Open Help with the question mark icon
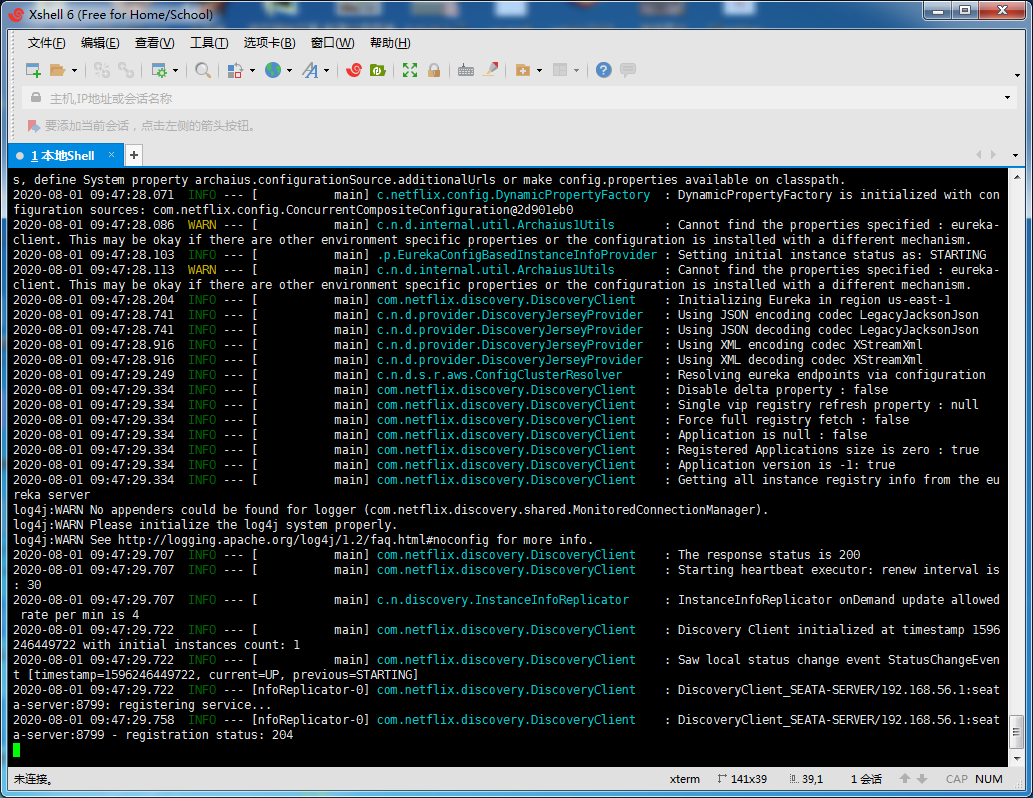This screenshot has width=1033, height=798. [603, 70]
